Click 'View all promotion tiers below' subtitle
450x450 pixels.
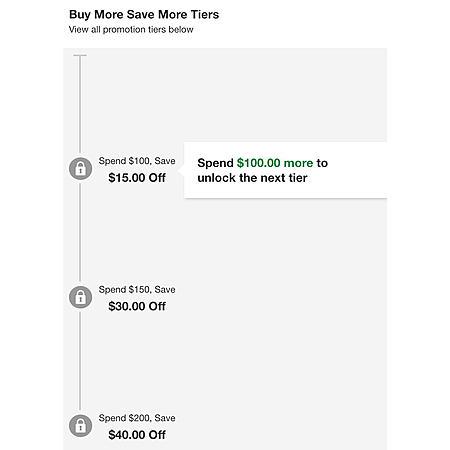[131, 30]
